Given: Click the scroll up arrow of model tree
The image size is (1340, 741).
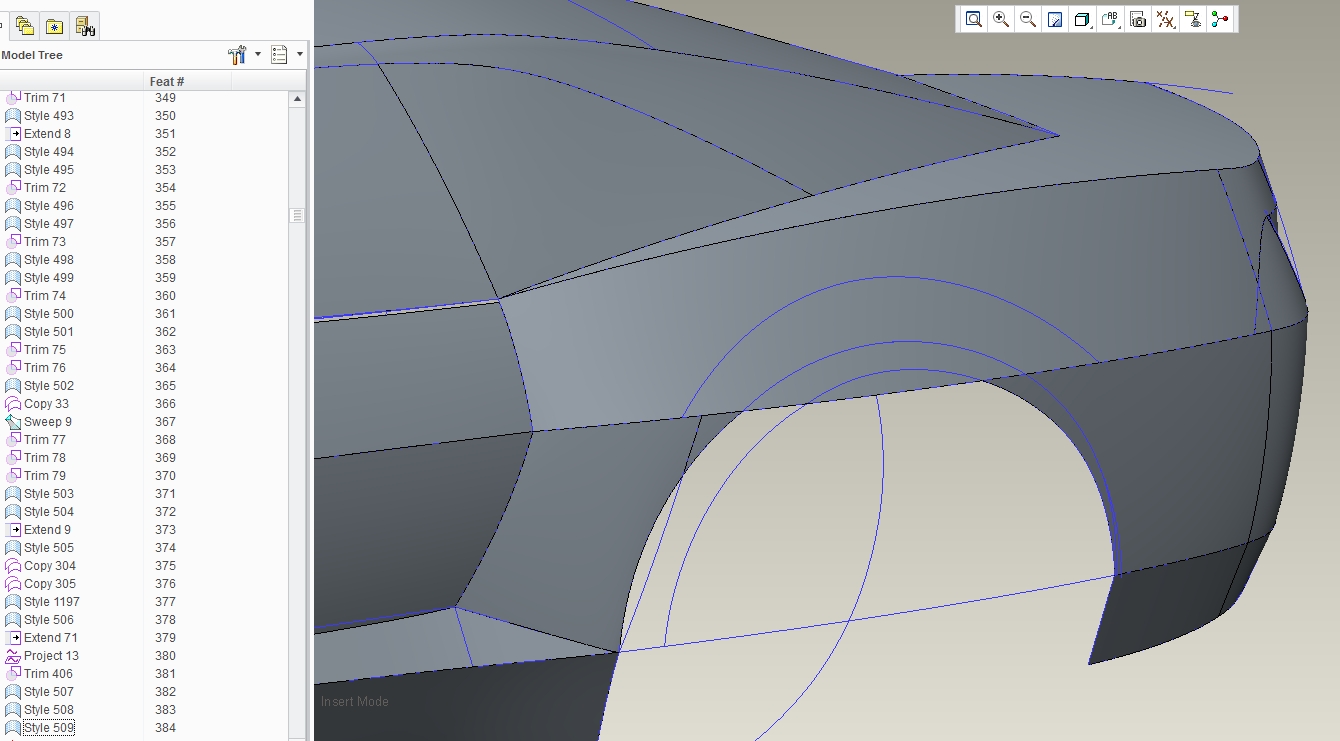Looking at the screenshot, I should (x=297, y=100).
